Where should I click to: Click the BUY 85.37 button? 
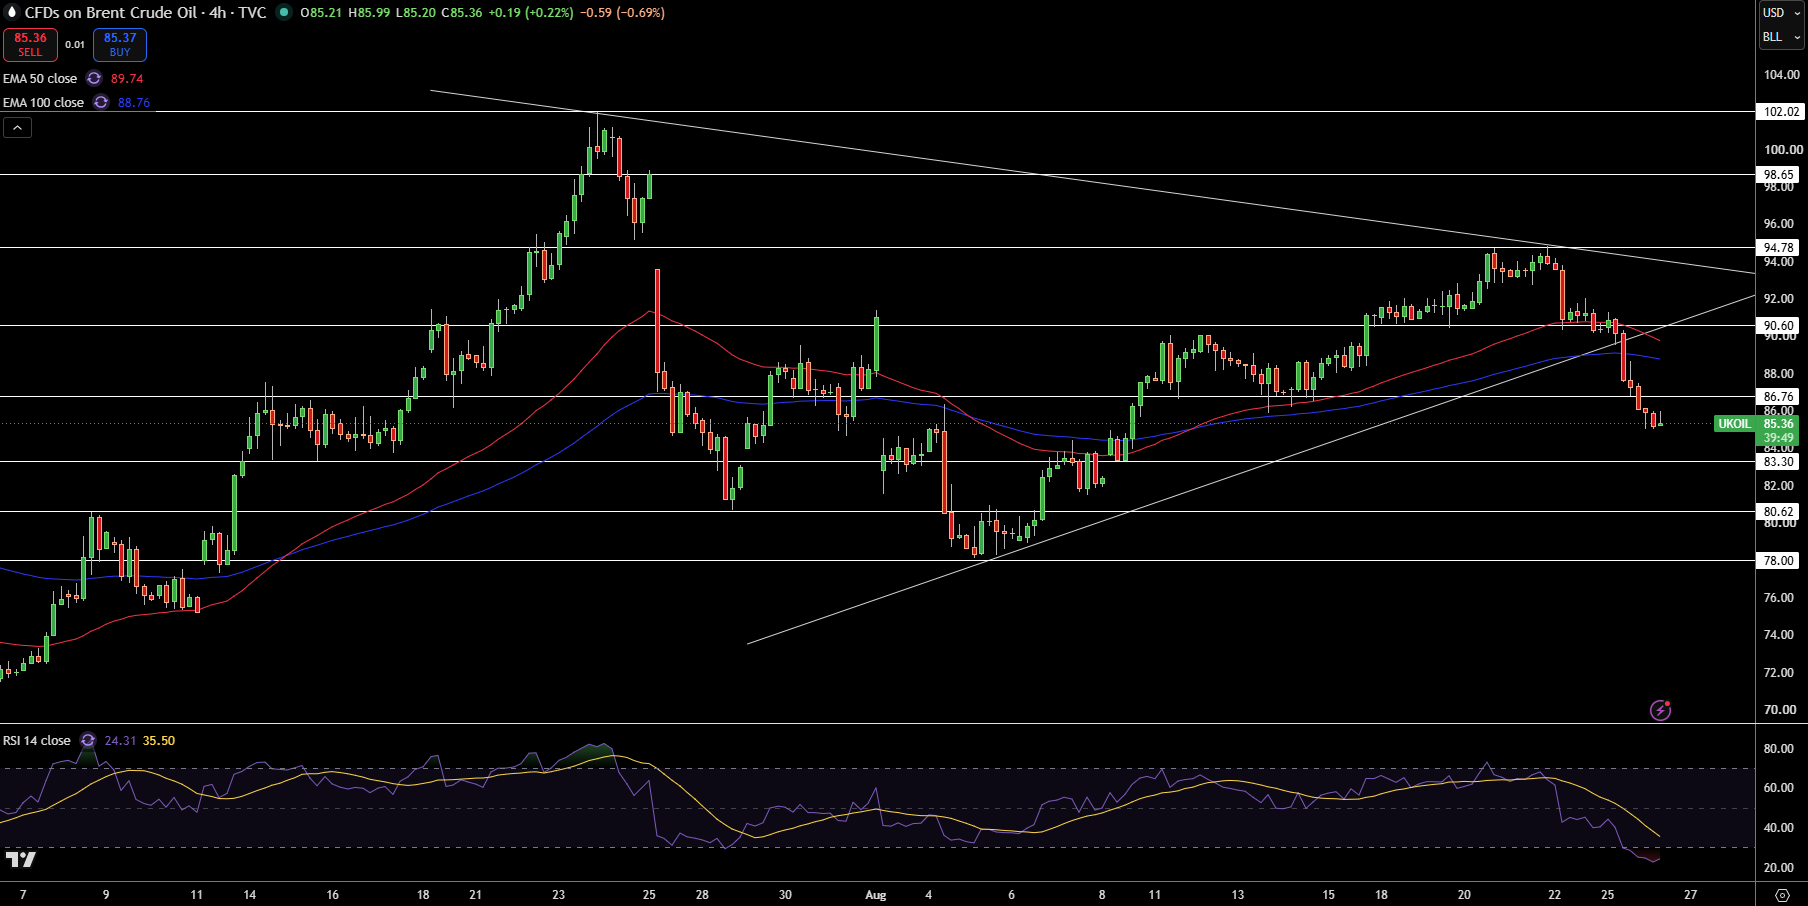pos(120,45)
